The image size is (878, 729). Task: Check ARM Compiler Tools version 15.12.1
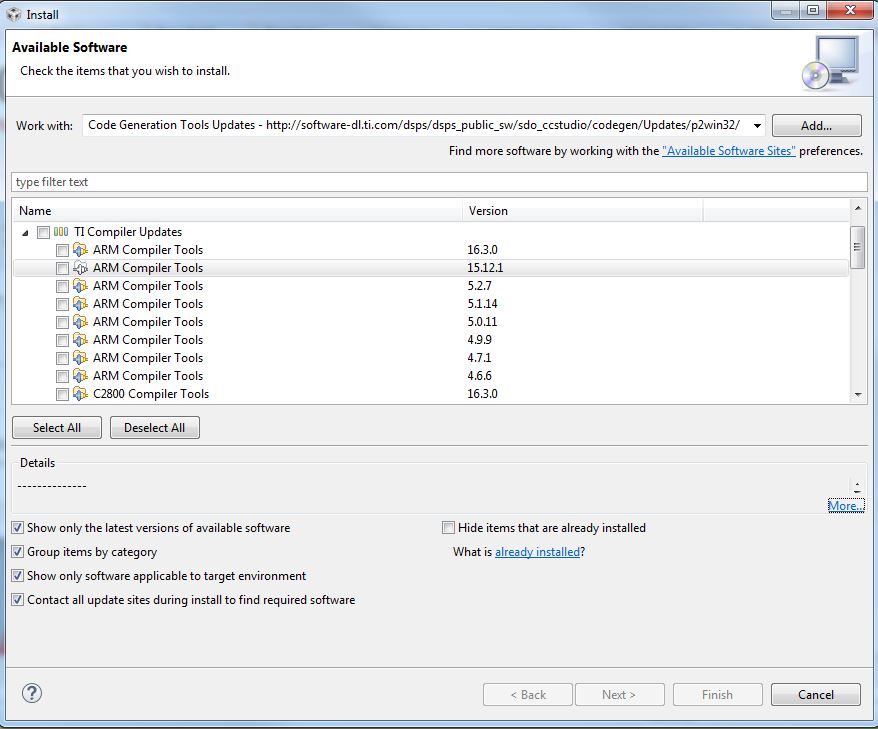click(x=62, y=268)
